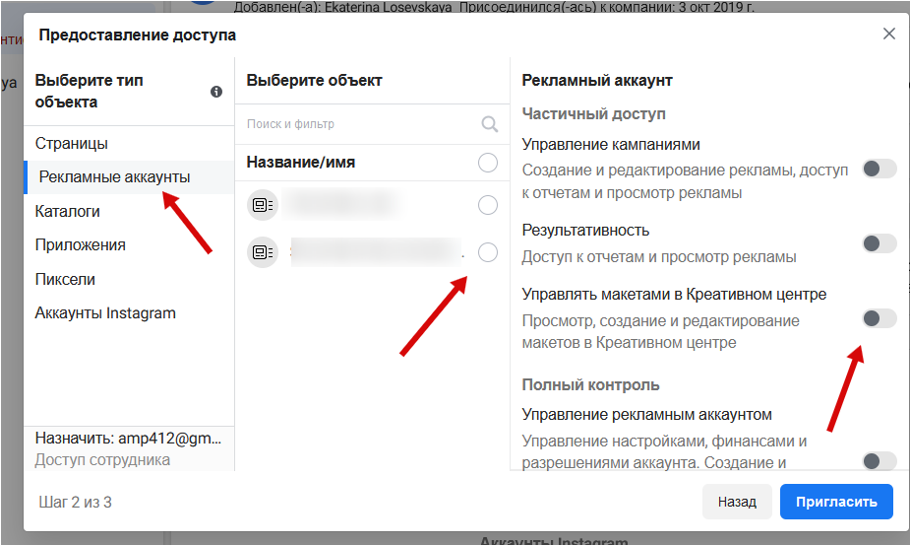Screen dimensions: 914x548
Task: Select the first ad account radio button
Action: click(x=488, y=205)
